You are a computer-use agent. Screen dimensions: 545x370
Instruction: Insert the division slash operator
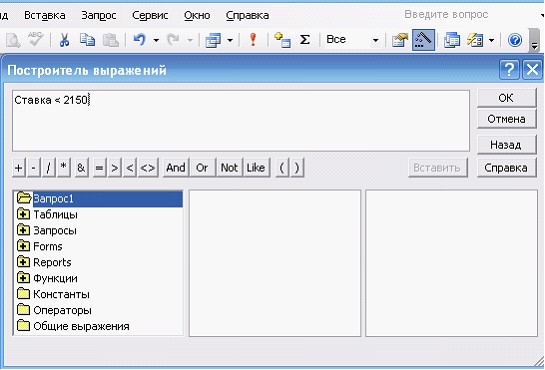point(49,168)
